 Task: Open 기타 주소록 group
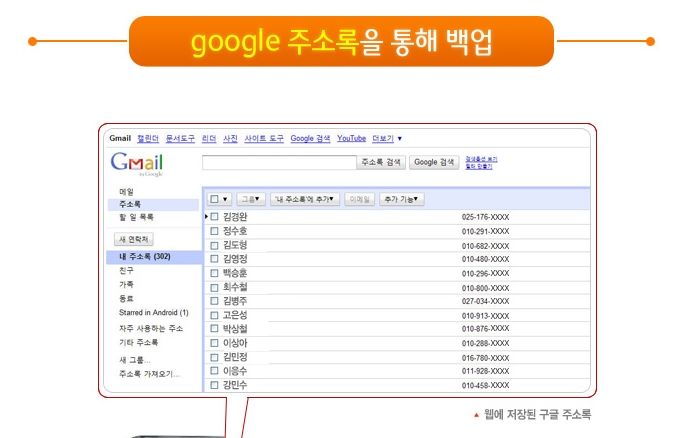[x=139, y=342]
